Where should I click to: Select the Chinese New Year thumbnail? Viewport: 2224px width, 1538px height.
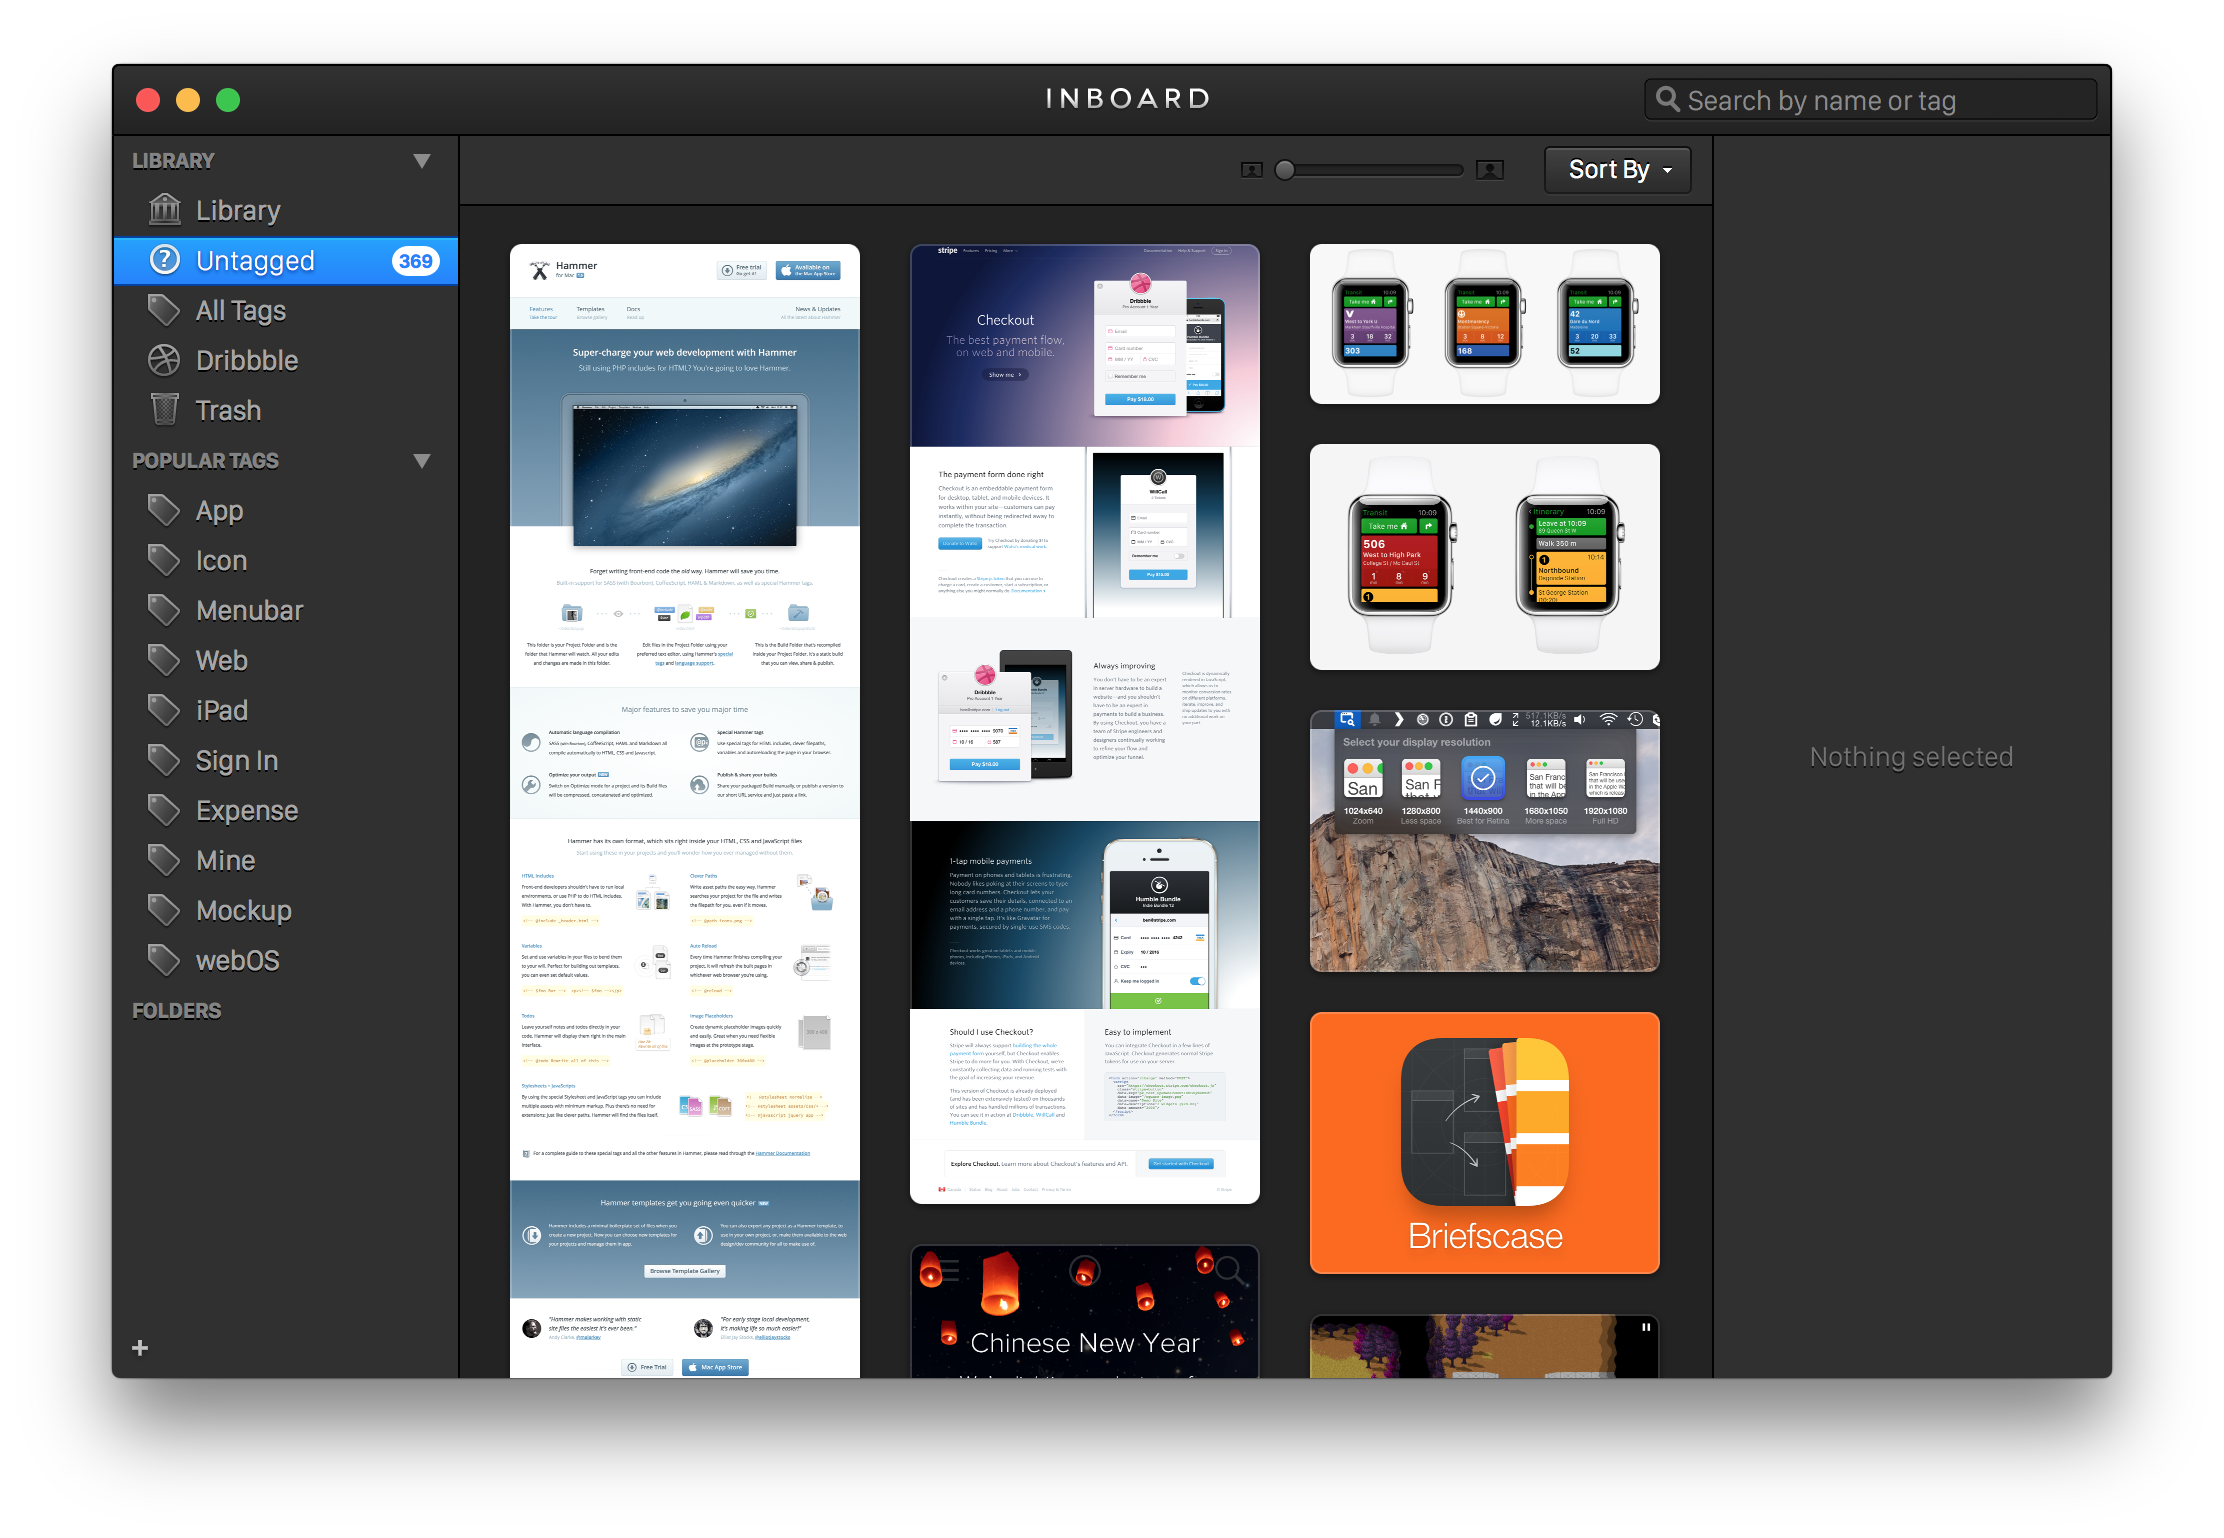click(1084, 1312)
